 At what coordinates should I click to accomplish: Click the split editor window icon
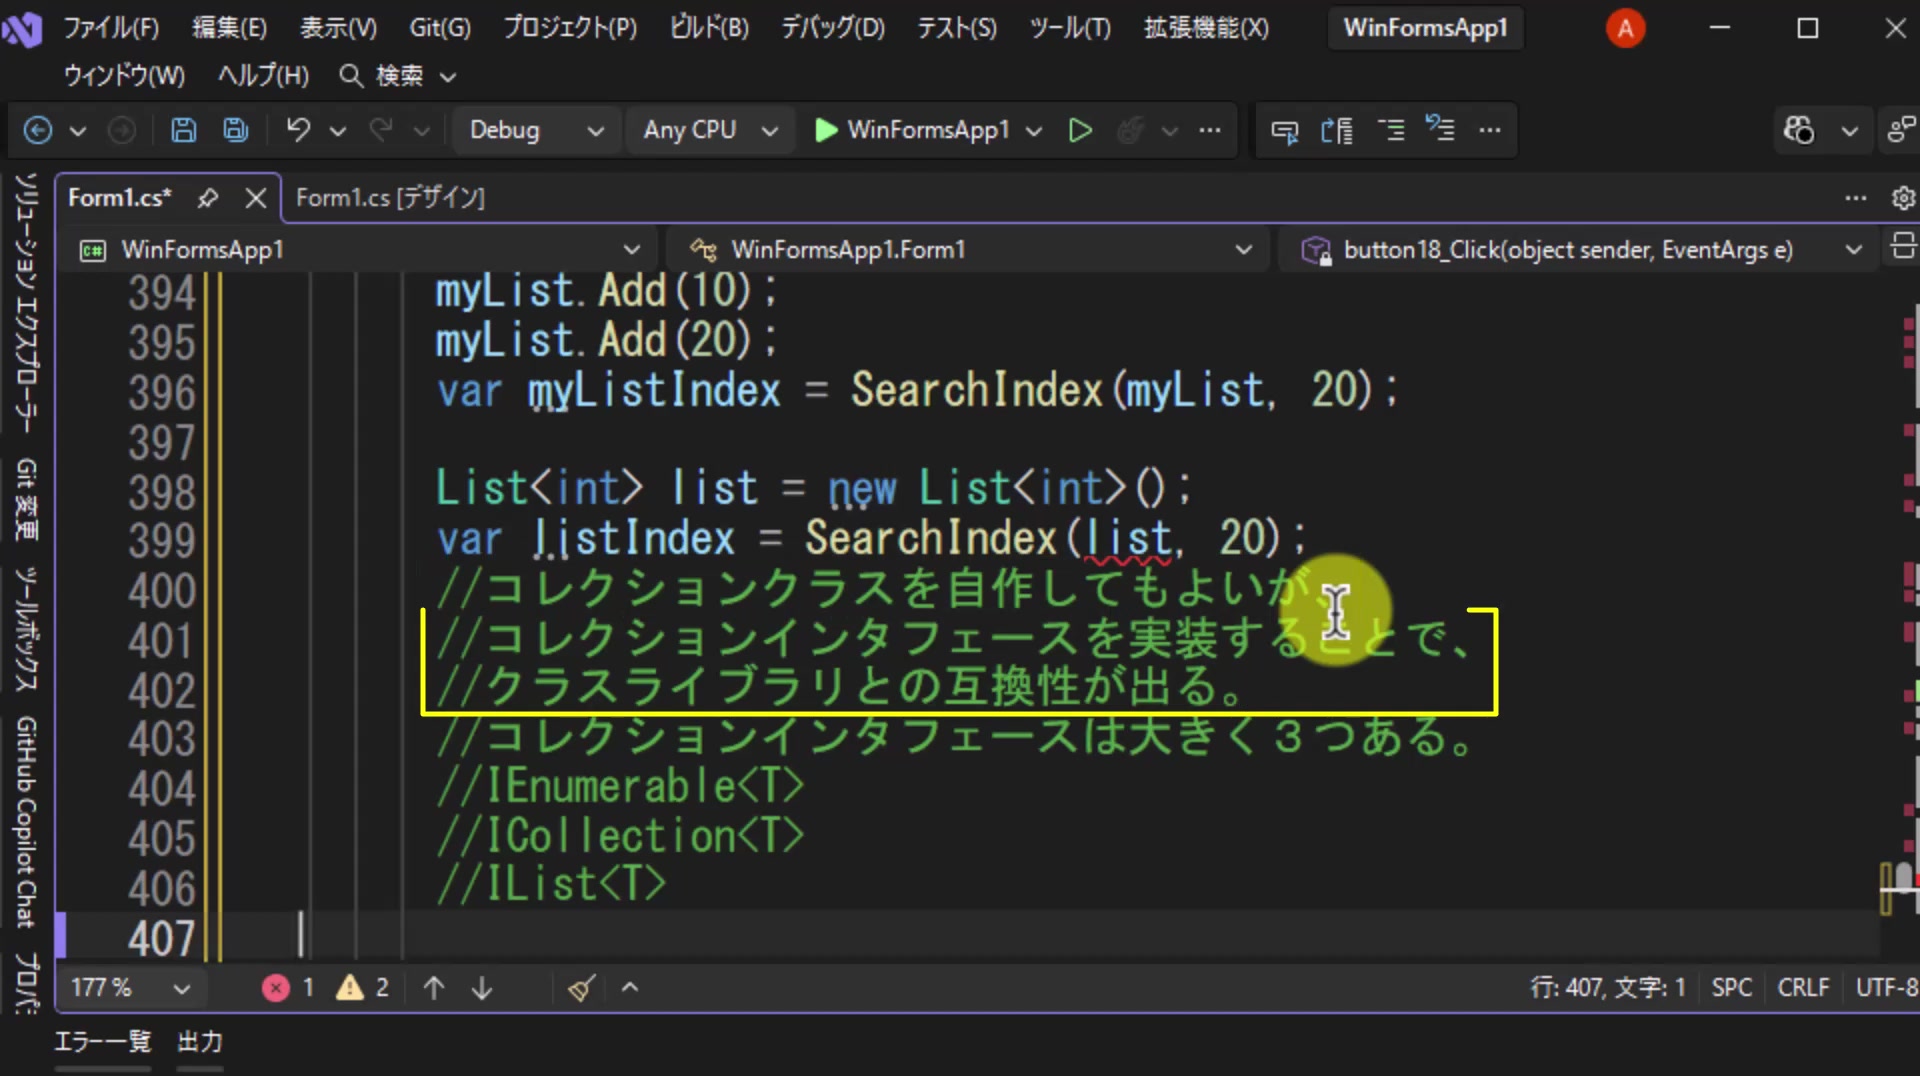[x=1903, y=246]
